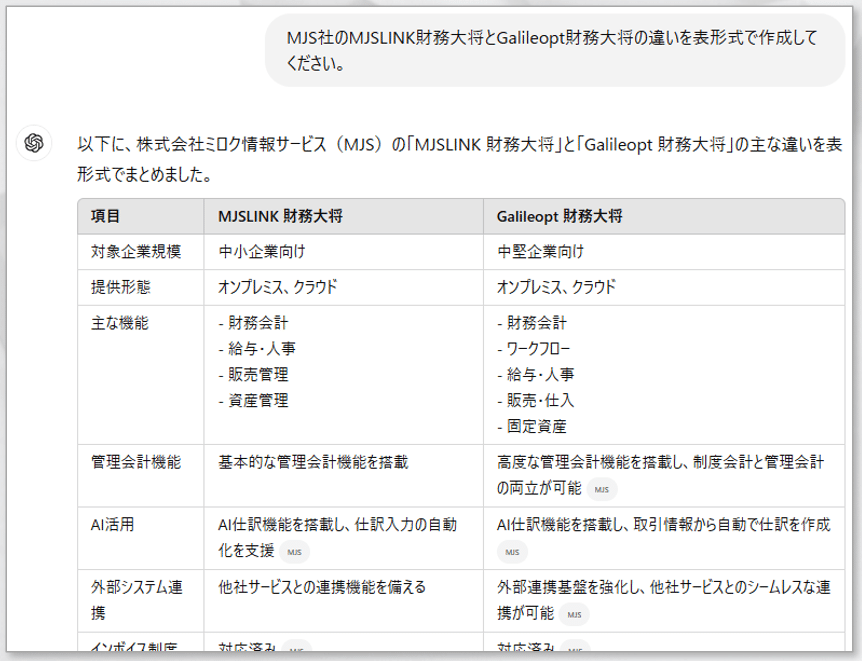Click the Windows taskbar strip at screen bottom
Image resolution: width=862 pixels, height=661 pixels.
(x=431, y=658)
